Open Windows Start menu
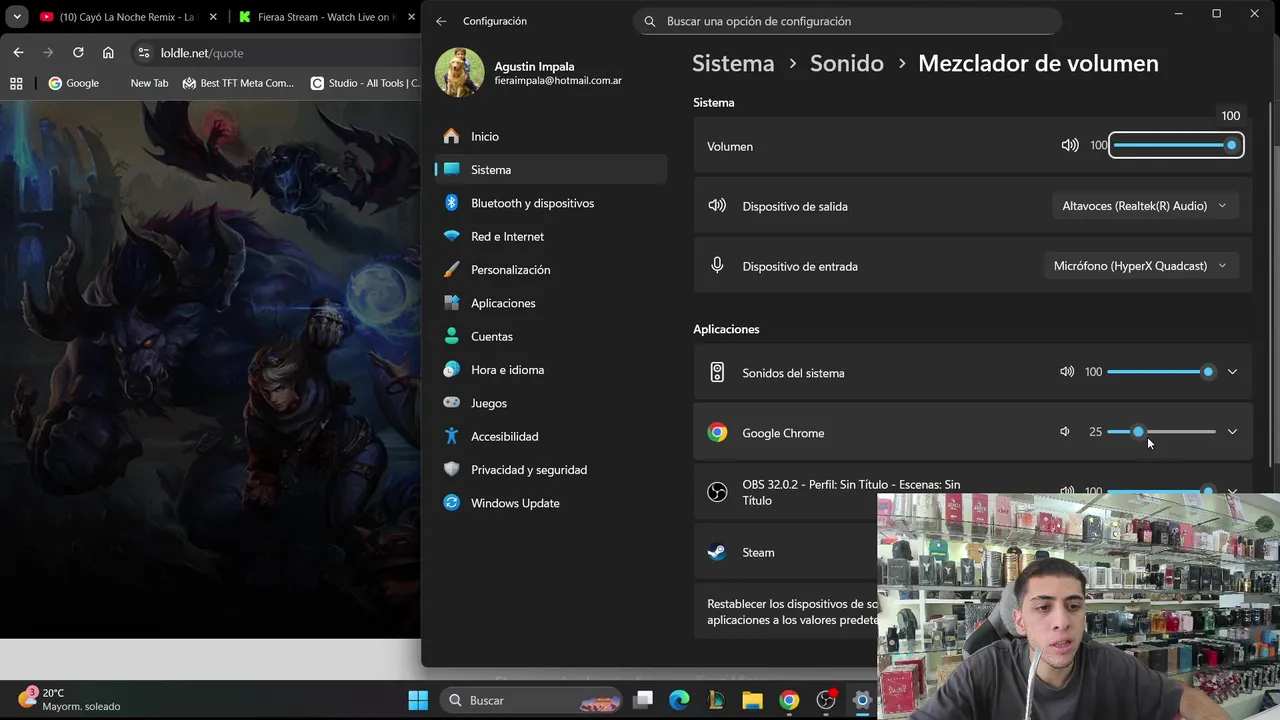Viewport: 1280px width, 720px height. [x=418, y=700]
